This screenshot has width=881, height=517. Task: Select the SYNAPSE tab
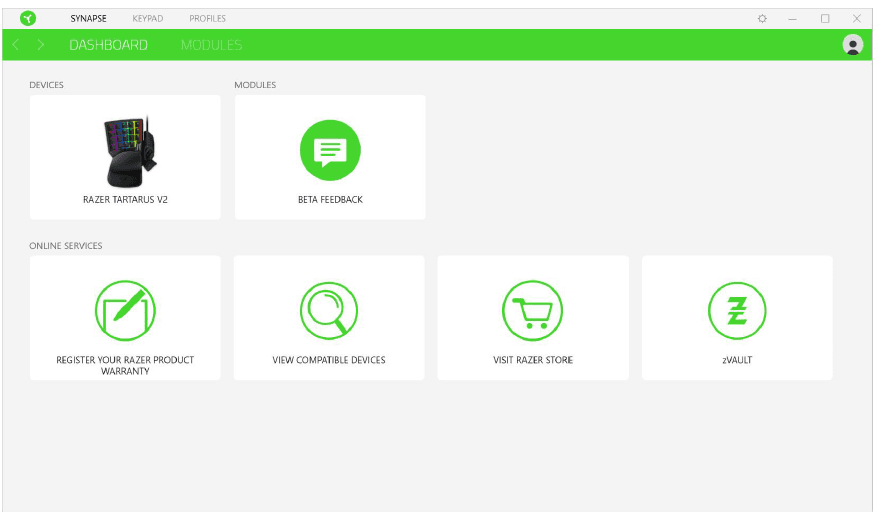click(88, 18)
